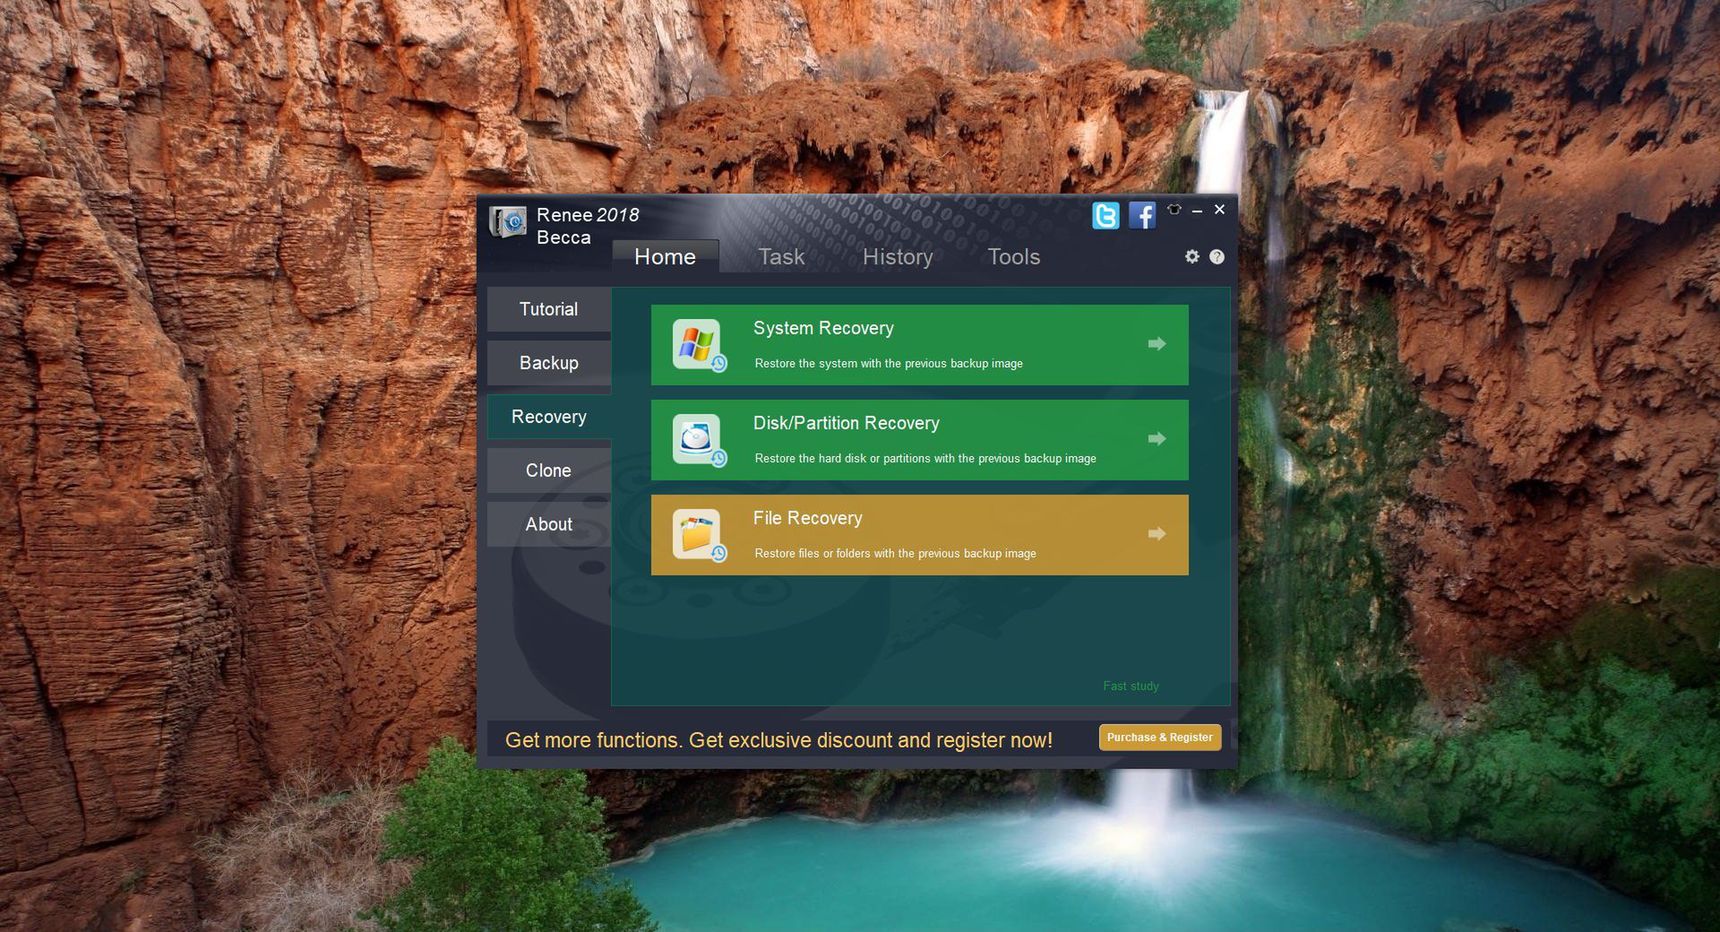Image resolution: width=1720 pixels, height=932 pixels.
Task: Click the System Recovery Windows icon
Action: tap(698, 345)
